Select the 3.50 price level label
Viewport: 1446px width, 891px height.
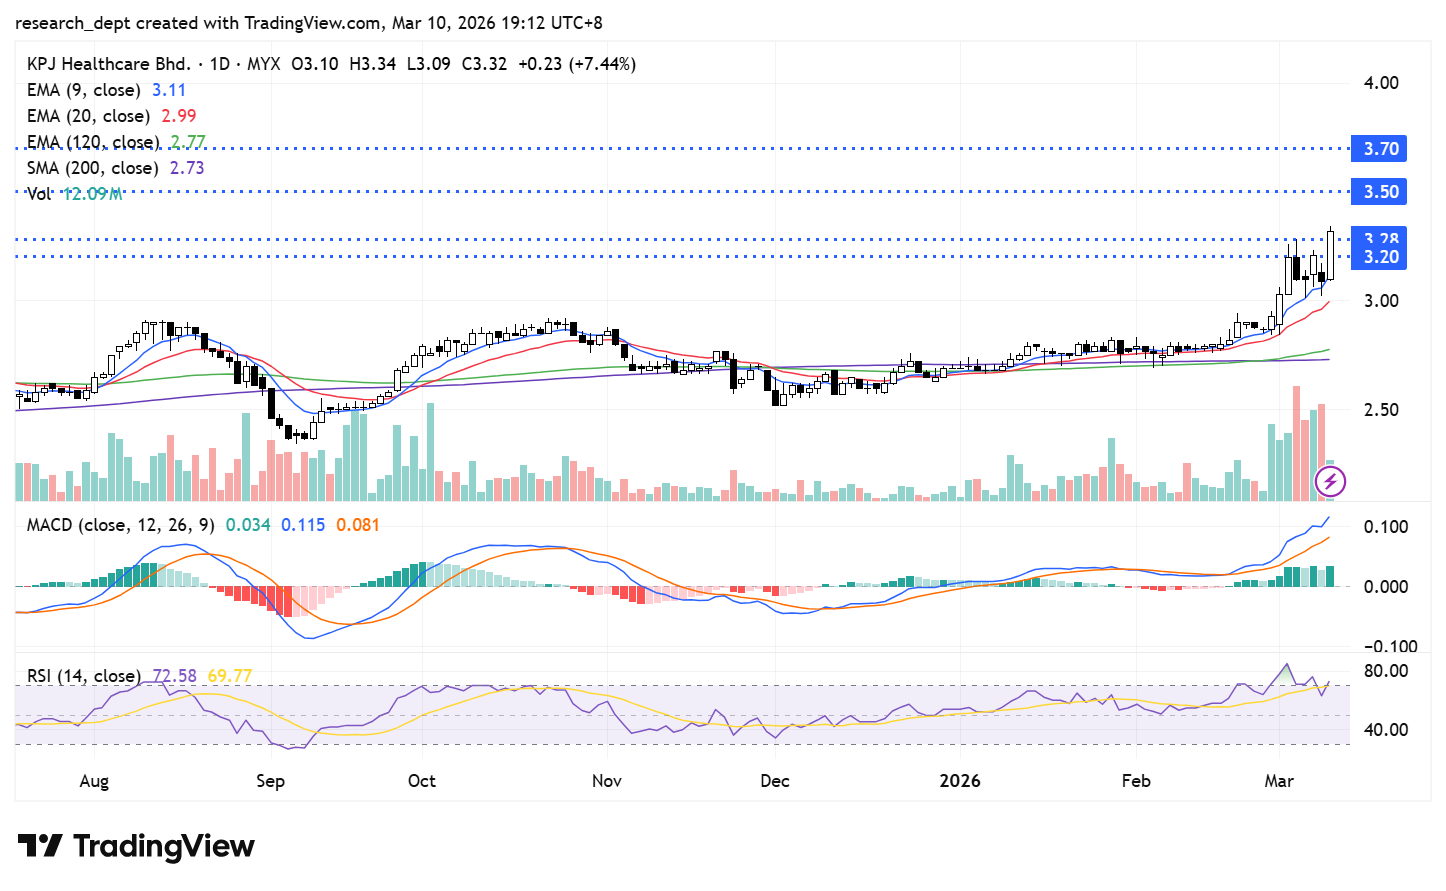1380,192
